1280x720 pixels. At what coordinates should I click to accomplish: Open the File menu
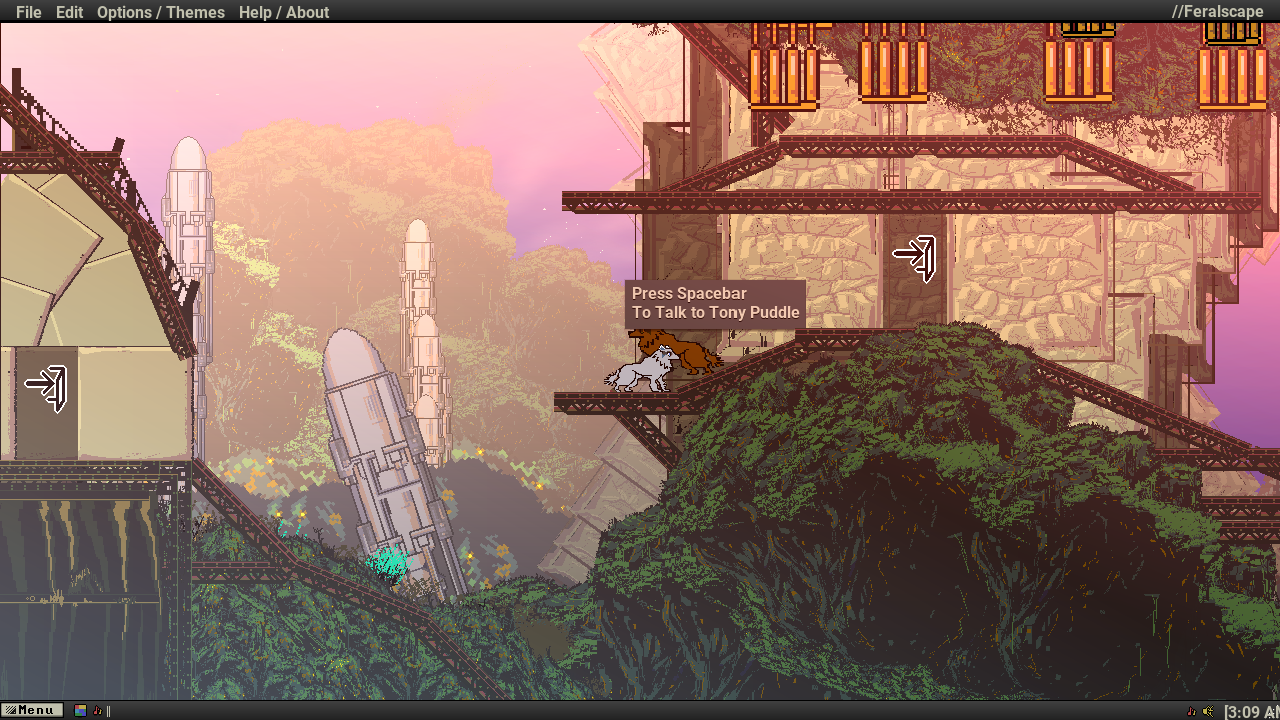tap(27, 12)
